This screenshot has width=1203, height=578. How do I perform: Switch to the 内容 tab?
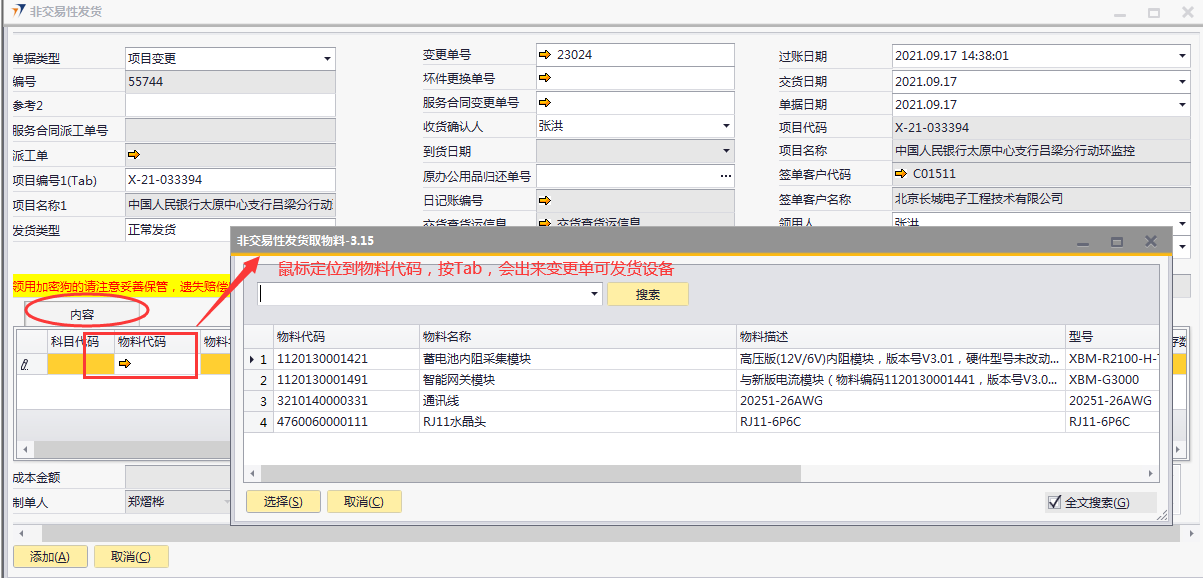pos(82,314)
